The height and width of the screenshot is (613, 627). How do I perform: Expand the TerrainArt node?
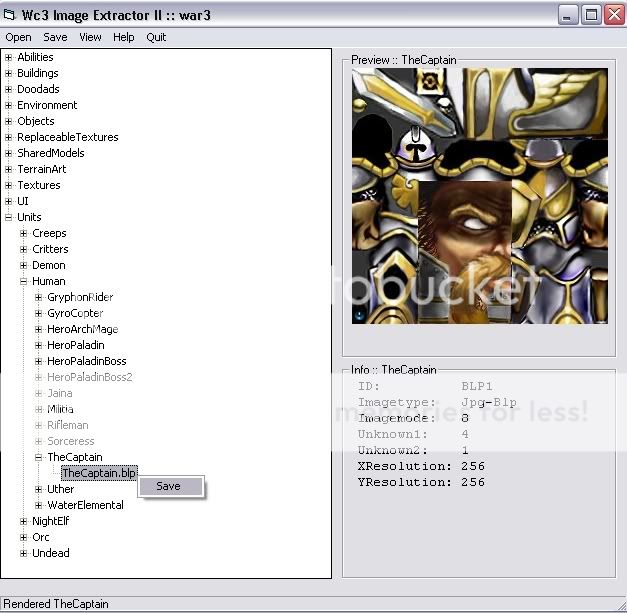click(x=8, y=170)
